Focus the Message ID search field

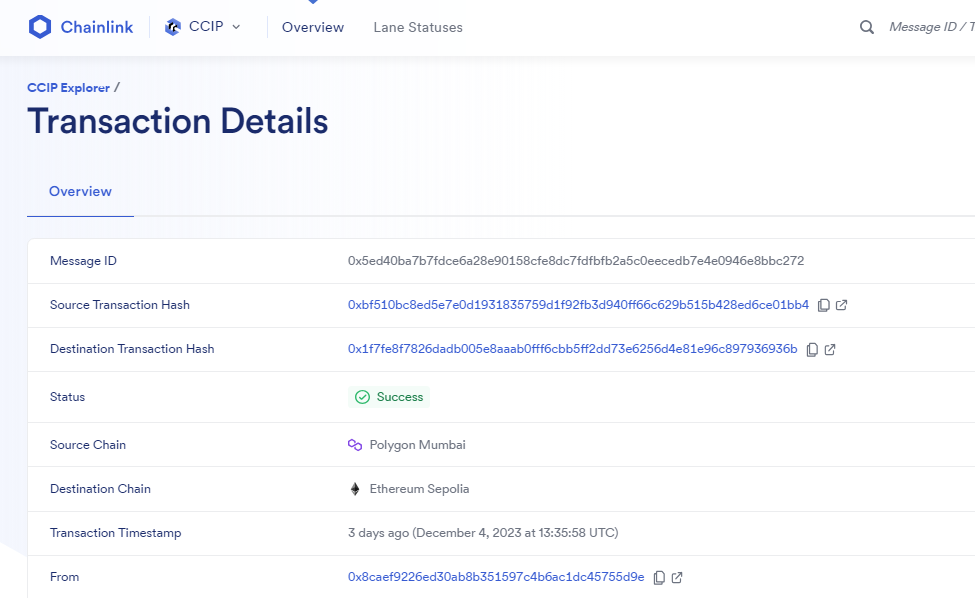pos(931,27)
